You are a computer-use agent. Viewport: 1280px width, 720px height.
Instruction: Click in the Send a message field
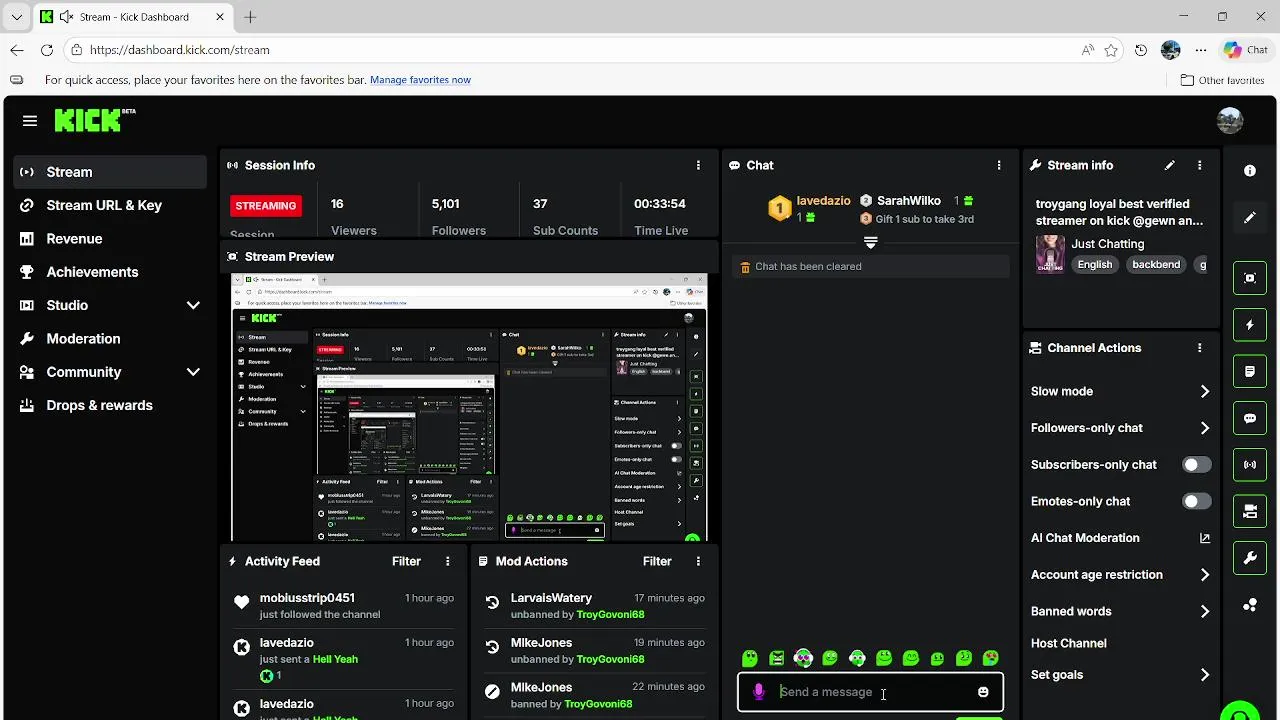tap(870, 692)
